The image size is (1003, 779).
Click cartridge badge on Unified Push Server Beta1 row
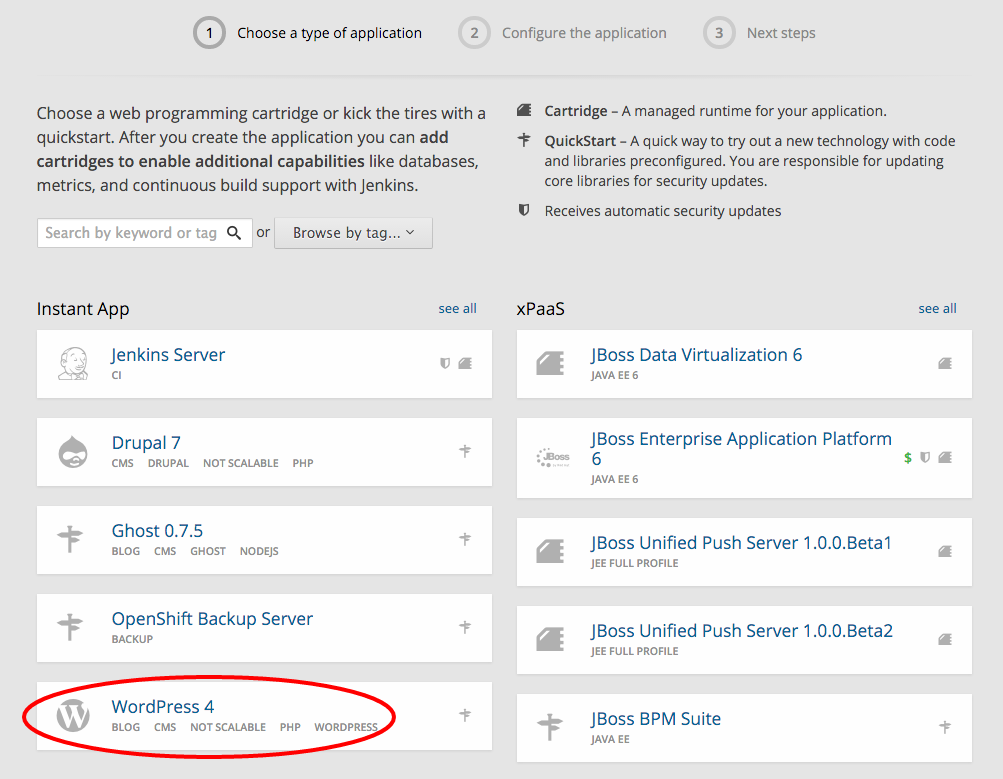pyautogui.click(x=945, y=551)
